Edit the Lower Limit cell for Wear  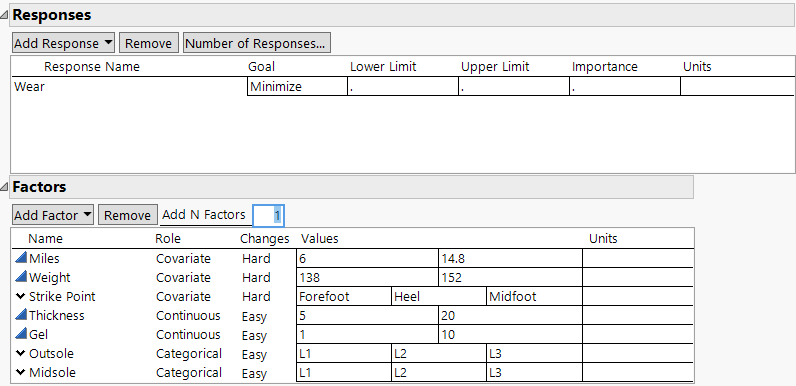[403, 86]
